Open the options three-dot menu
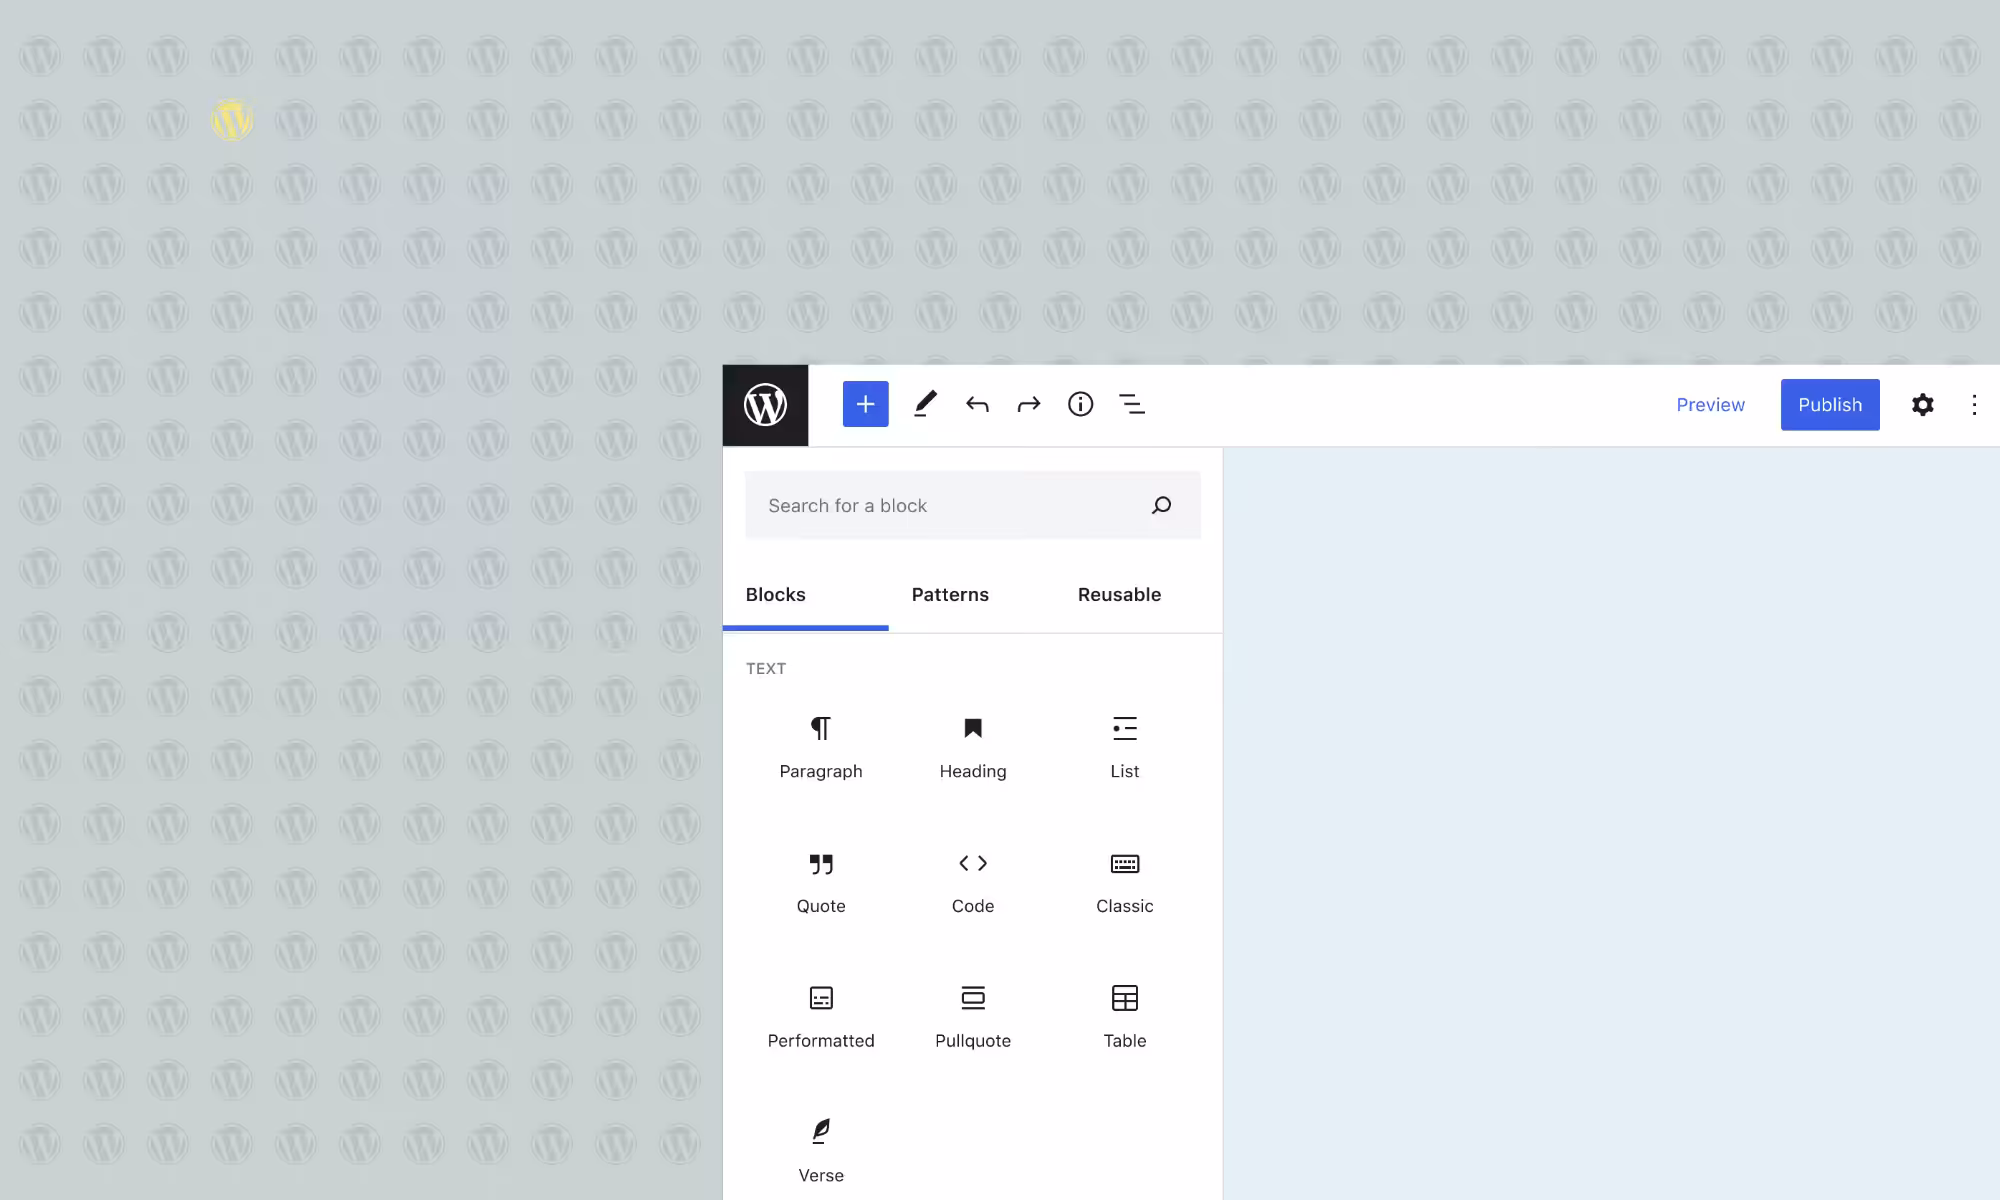Screen dimensions: 2000x1200 tap(1974, 405)
